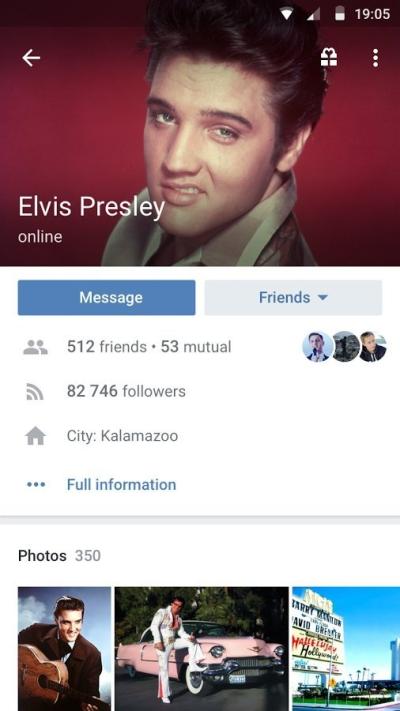Tap the followers feed icon
Screen dimensions: 400x711
(x=35, y=391)
